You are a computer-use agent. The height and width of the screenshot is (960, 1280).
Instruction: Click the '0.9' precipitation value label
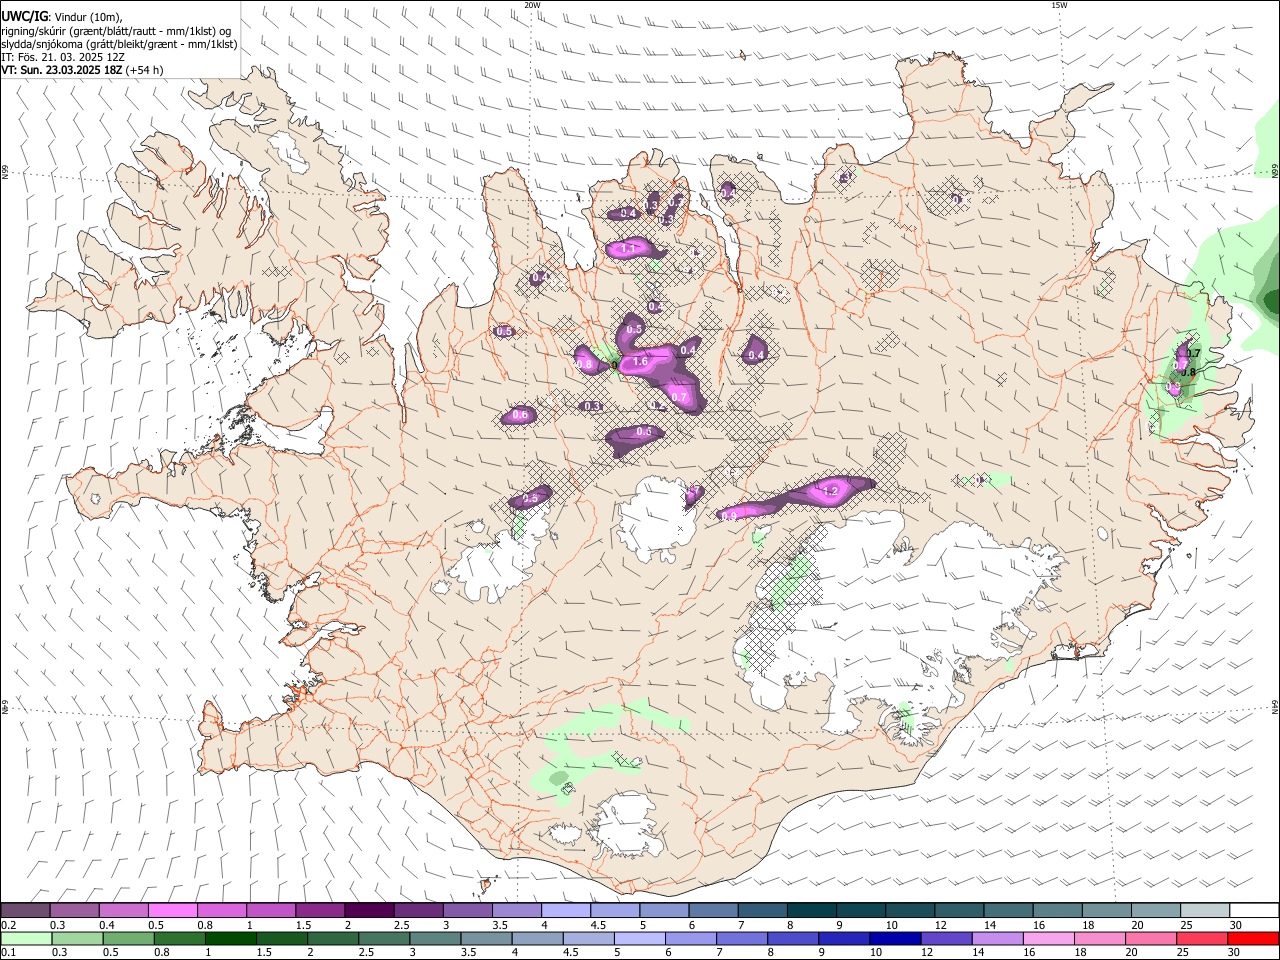pos(729,515)
